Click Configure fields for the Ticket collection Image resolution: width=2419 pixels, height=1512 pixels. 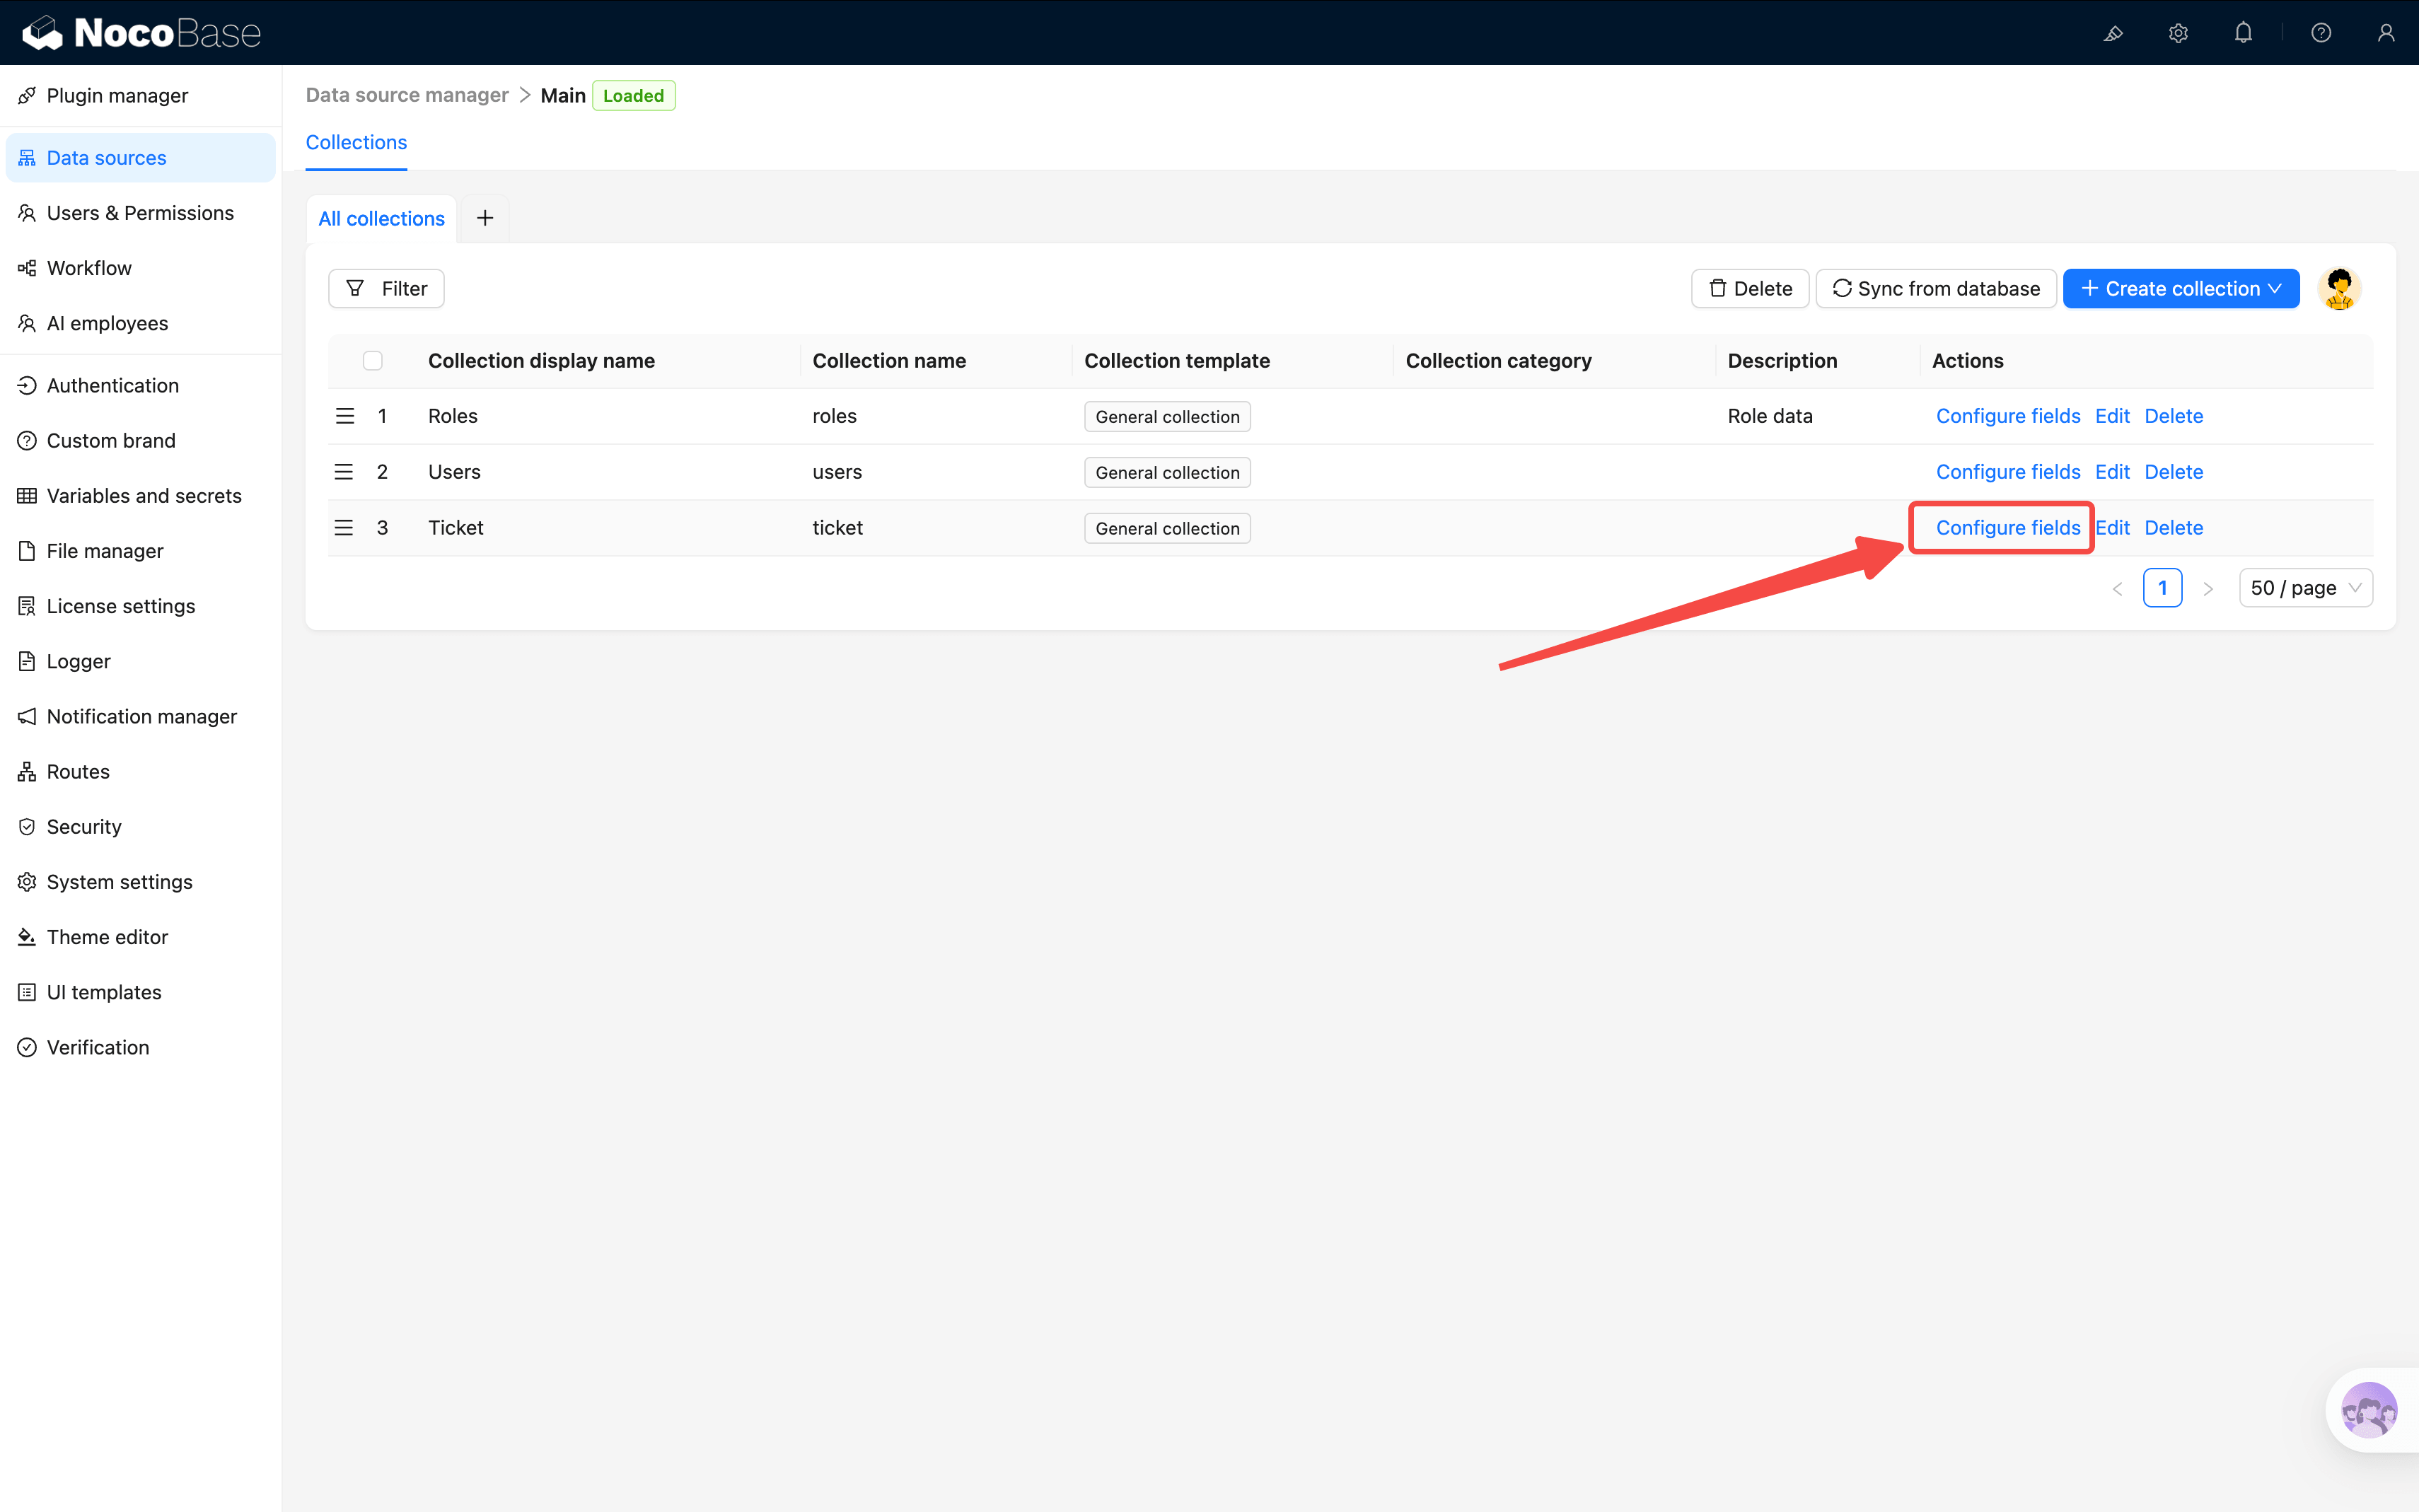(2007, 528)
